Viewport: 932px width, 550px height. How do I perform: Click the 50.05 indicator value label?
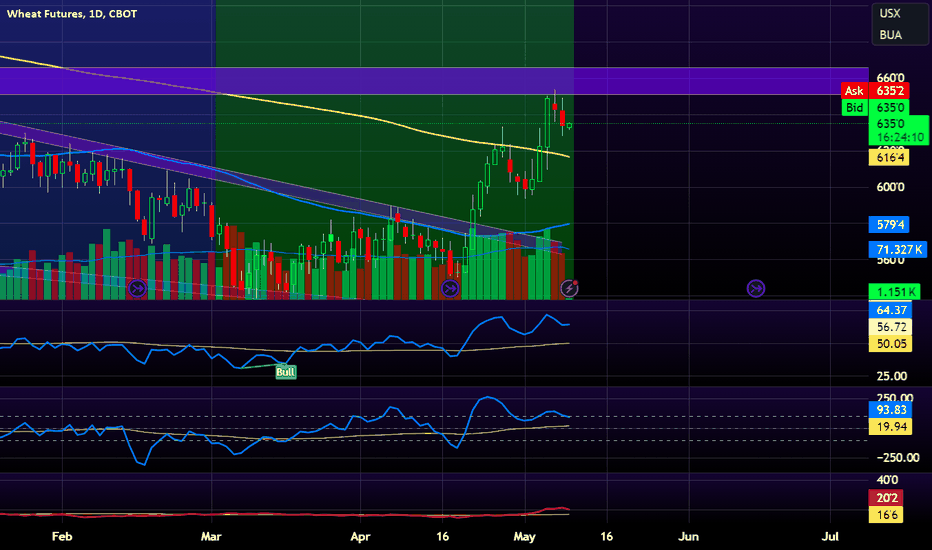pyautogui.click(x=890, y=344)
